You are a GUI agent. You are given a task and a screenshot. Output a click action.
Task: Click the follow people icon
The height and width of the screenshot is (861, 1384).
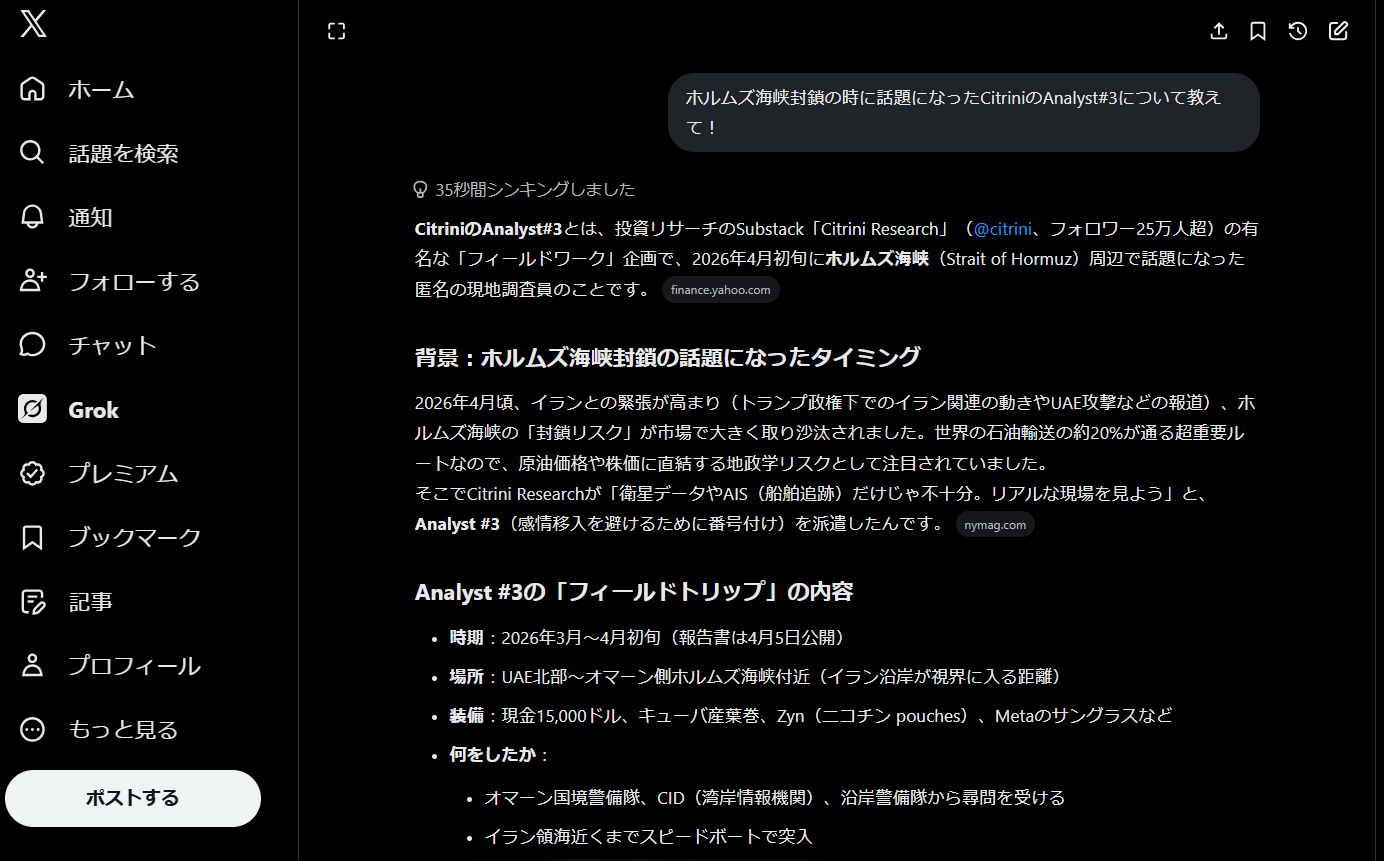tap(33, 281)
